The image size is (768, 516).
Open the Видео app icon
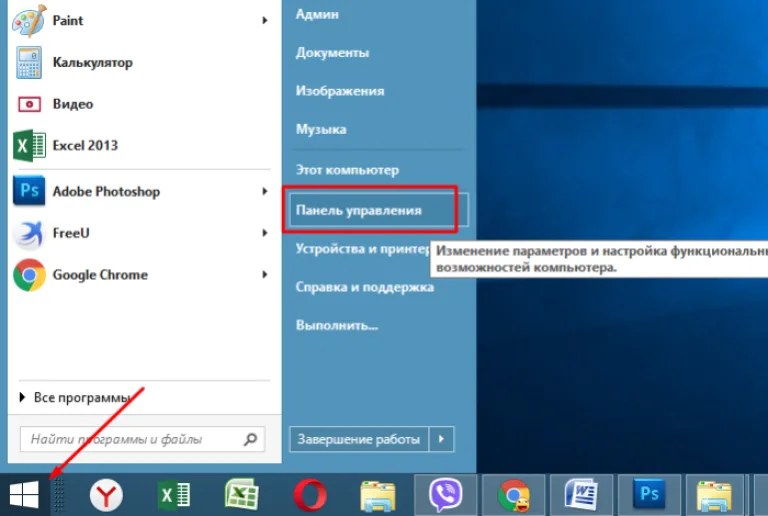(x=29, y=104)
